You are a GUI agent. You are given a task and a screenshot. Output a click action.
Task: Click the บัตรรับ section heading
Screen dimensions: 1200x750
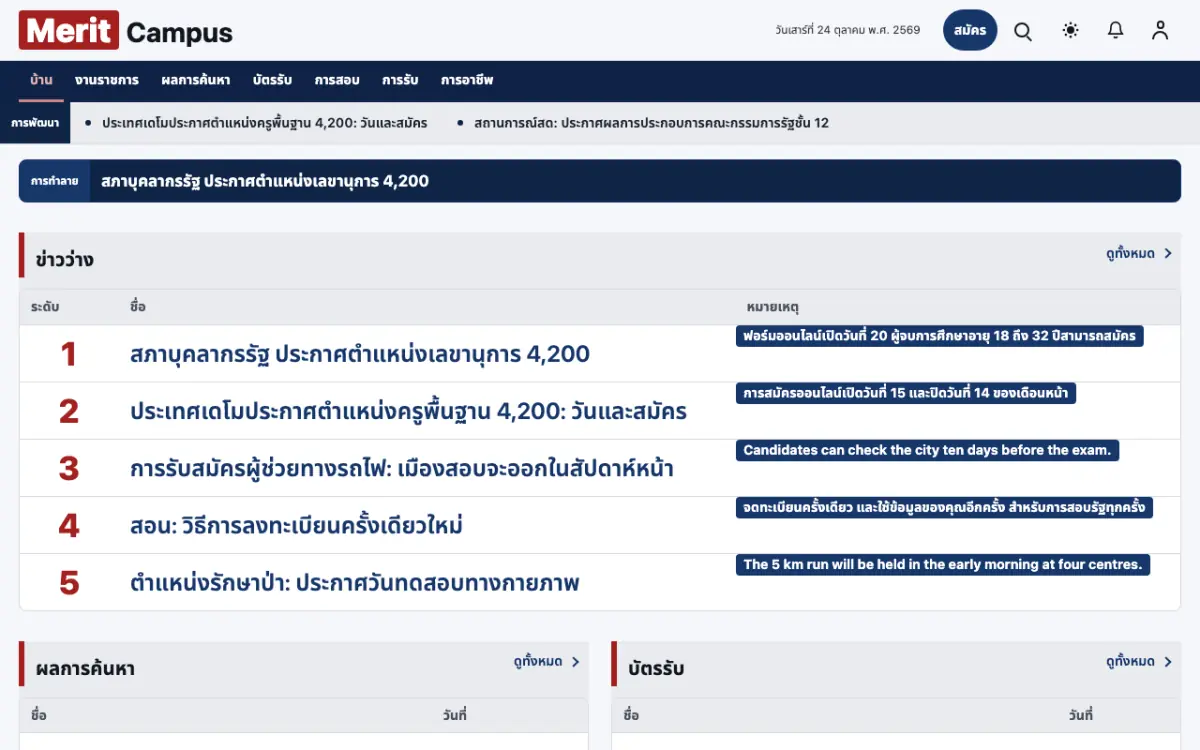(x=656, y=668)
